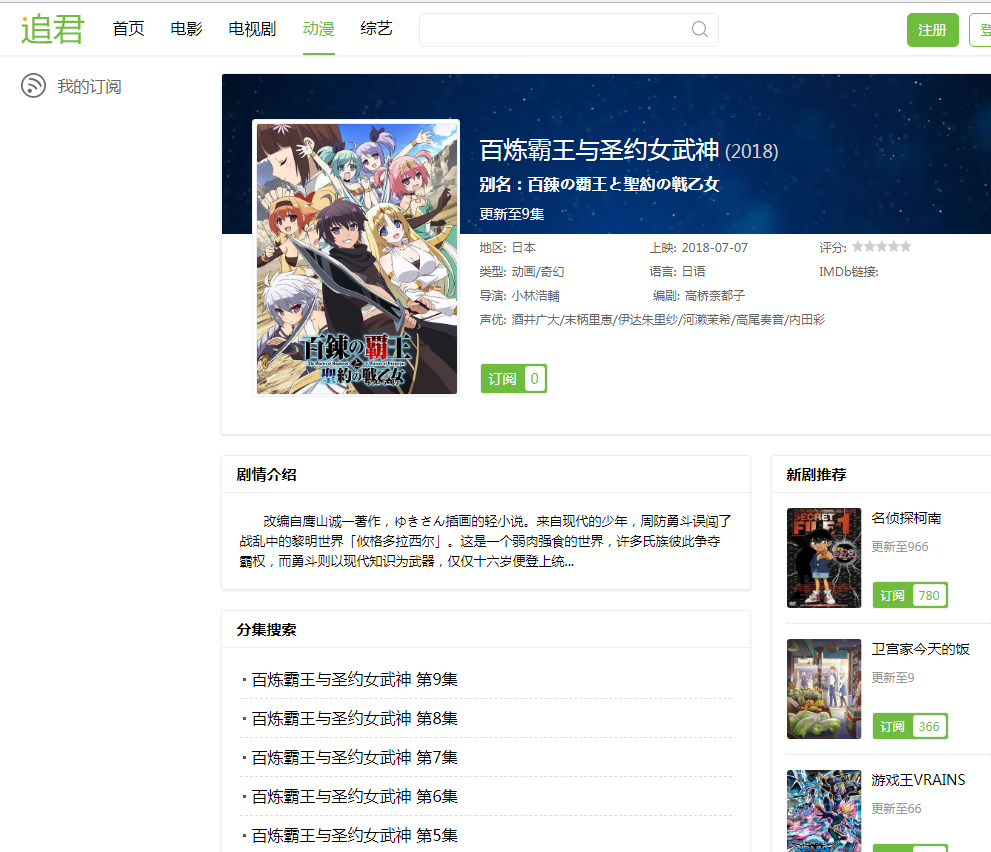Click the 更新至9集 status text
Viewport: 991px width, 852px height.
pyautogui.click(x=511, y=214)
